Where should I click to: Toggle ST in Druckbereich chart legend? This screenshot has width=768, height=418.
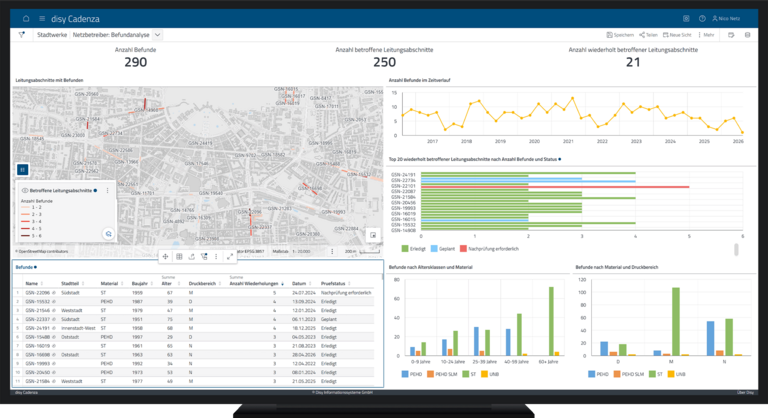point(656,374)
